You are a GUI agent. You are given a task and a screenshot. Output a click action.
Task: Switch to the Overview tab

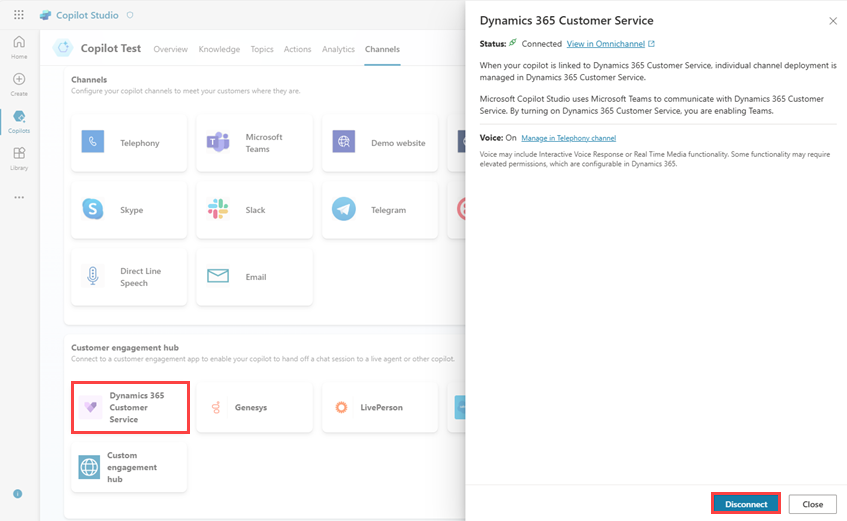[171, 49]
